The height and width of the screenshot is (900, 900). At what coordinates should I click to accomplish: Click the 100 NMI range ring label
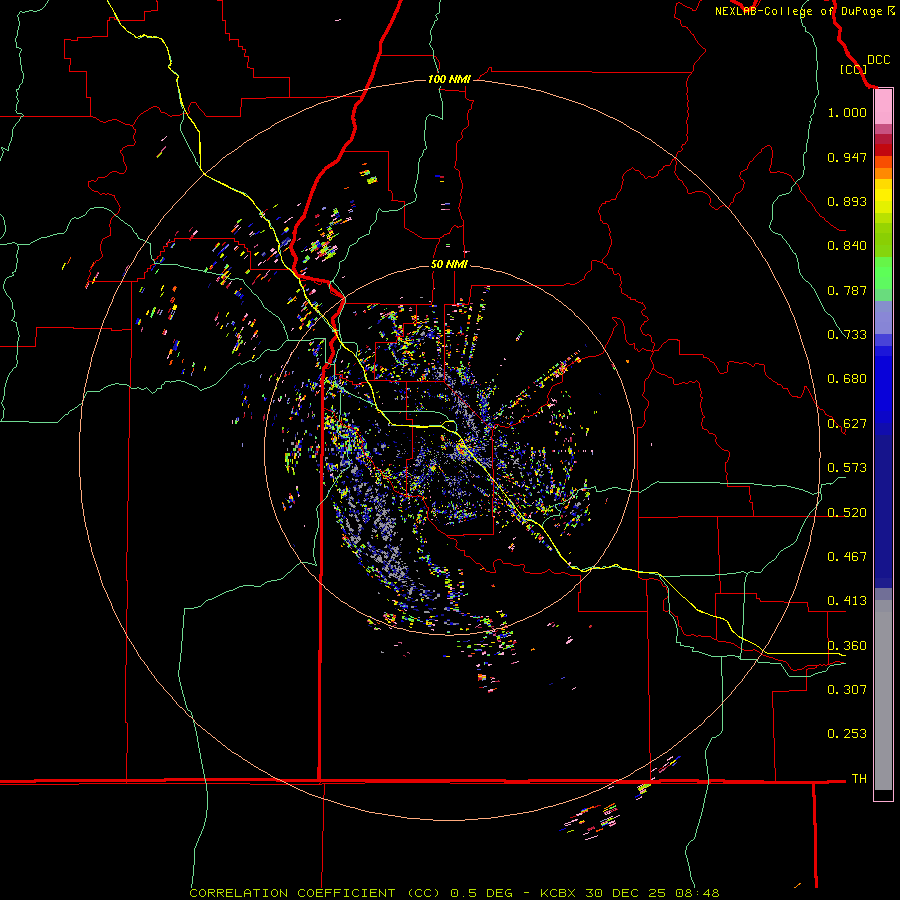(x=449, y=79)
